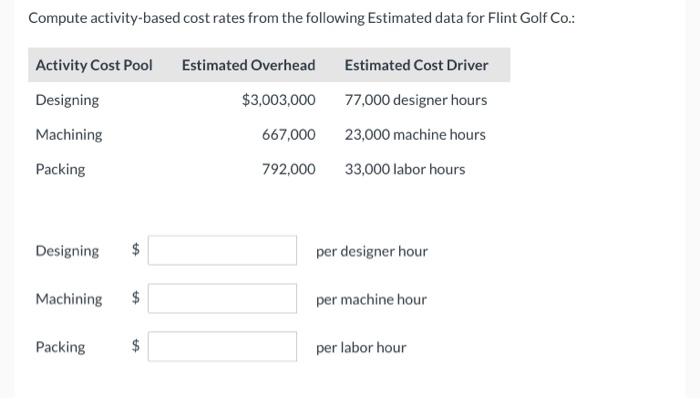The height and width of the screenshot is (399, 700).
Task: Click the 'Designing' label beside the answer field
Action: tap(67, 251)
